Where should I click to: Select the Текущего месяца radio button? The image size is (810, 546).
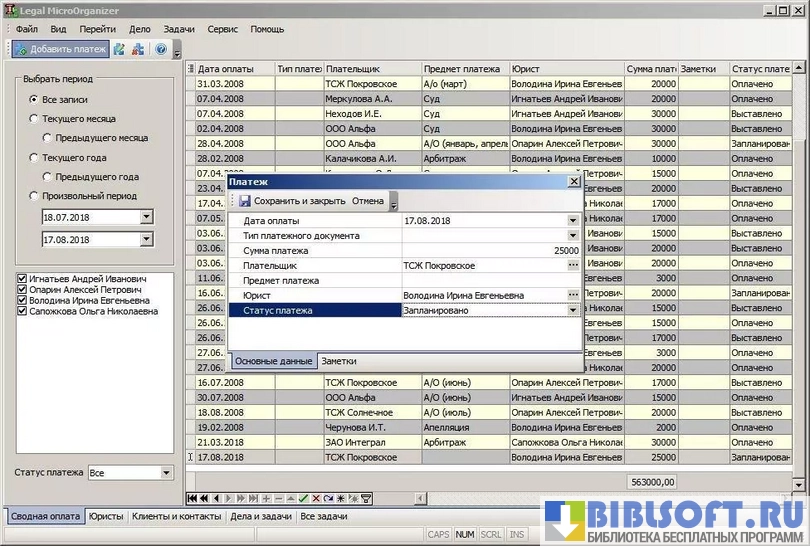click(x=35, y=119)
